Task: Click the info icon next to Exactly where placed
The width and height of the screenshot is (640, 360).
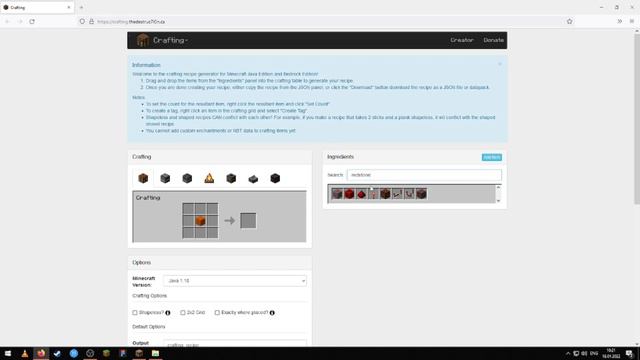Action: pyautogui.click(x=272, y=313)
